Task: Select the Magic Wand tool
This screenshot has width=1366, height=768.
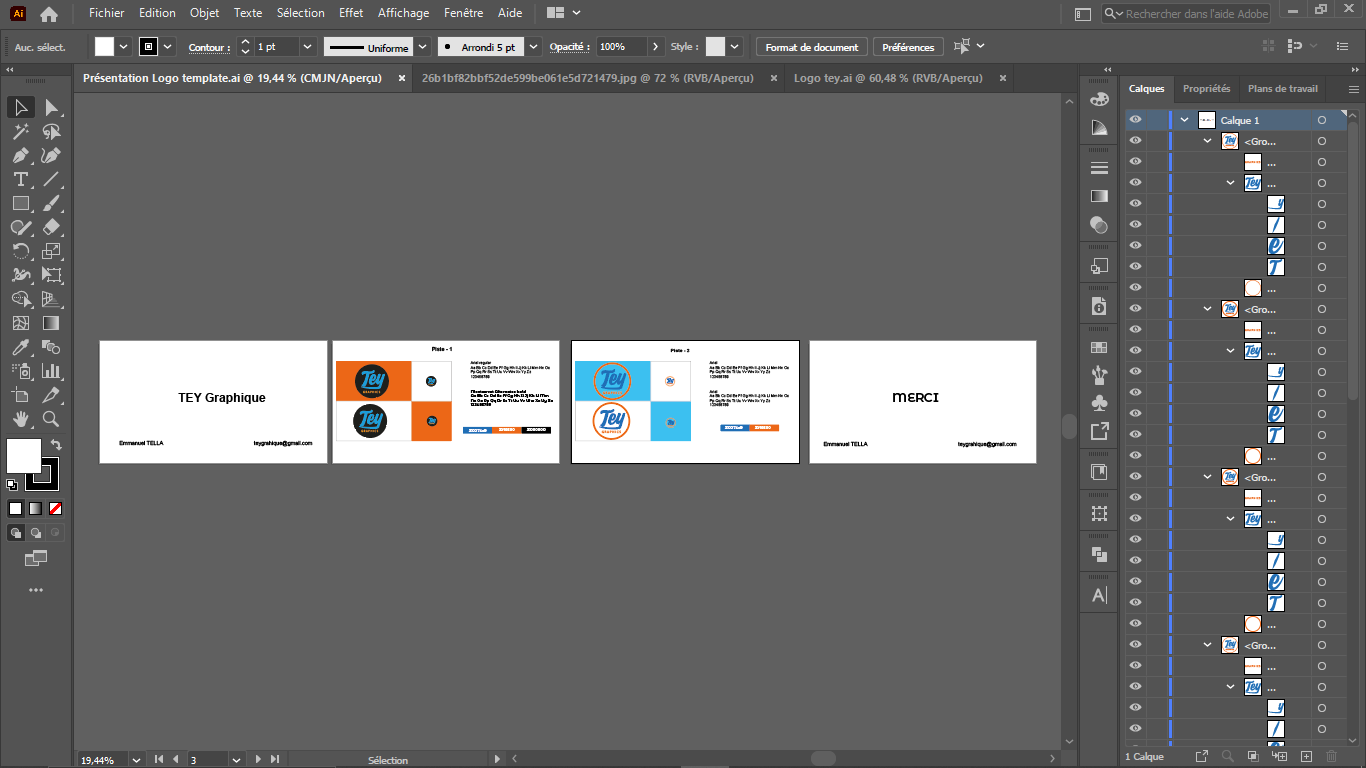Action: (21, 131)
